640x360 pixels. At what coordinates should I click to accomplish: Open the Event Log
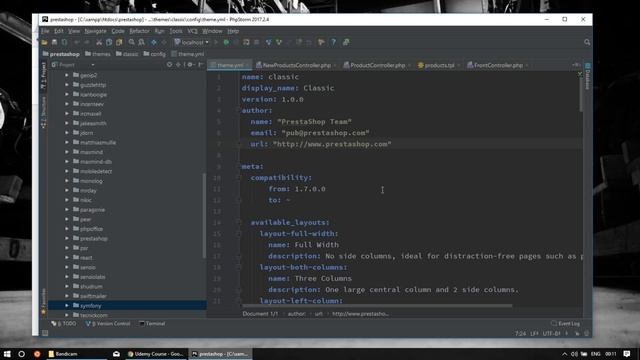pyautogui.click(x=565, y=323)
